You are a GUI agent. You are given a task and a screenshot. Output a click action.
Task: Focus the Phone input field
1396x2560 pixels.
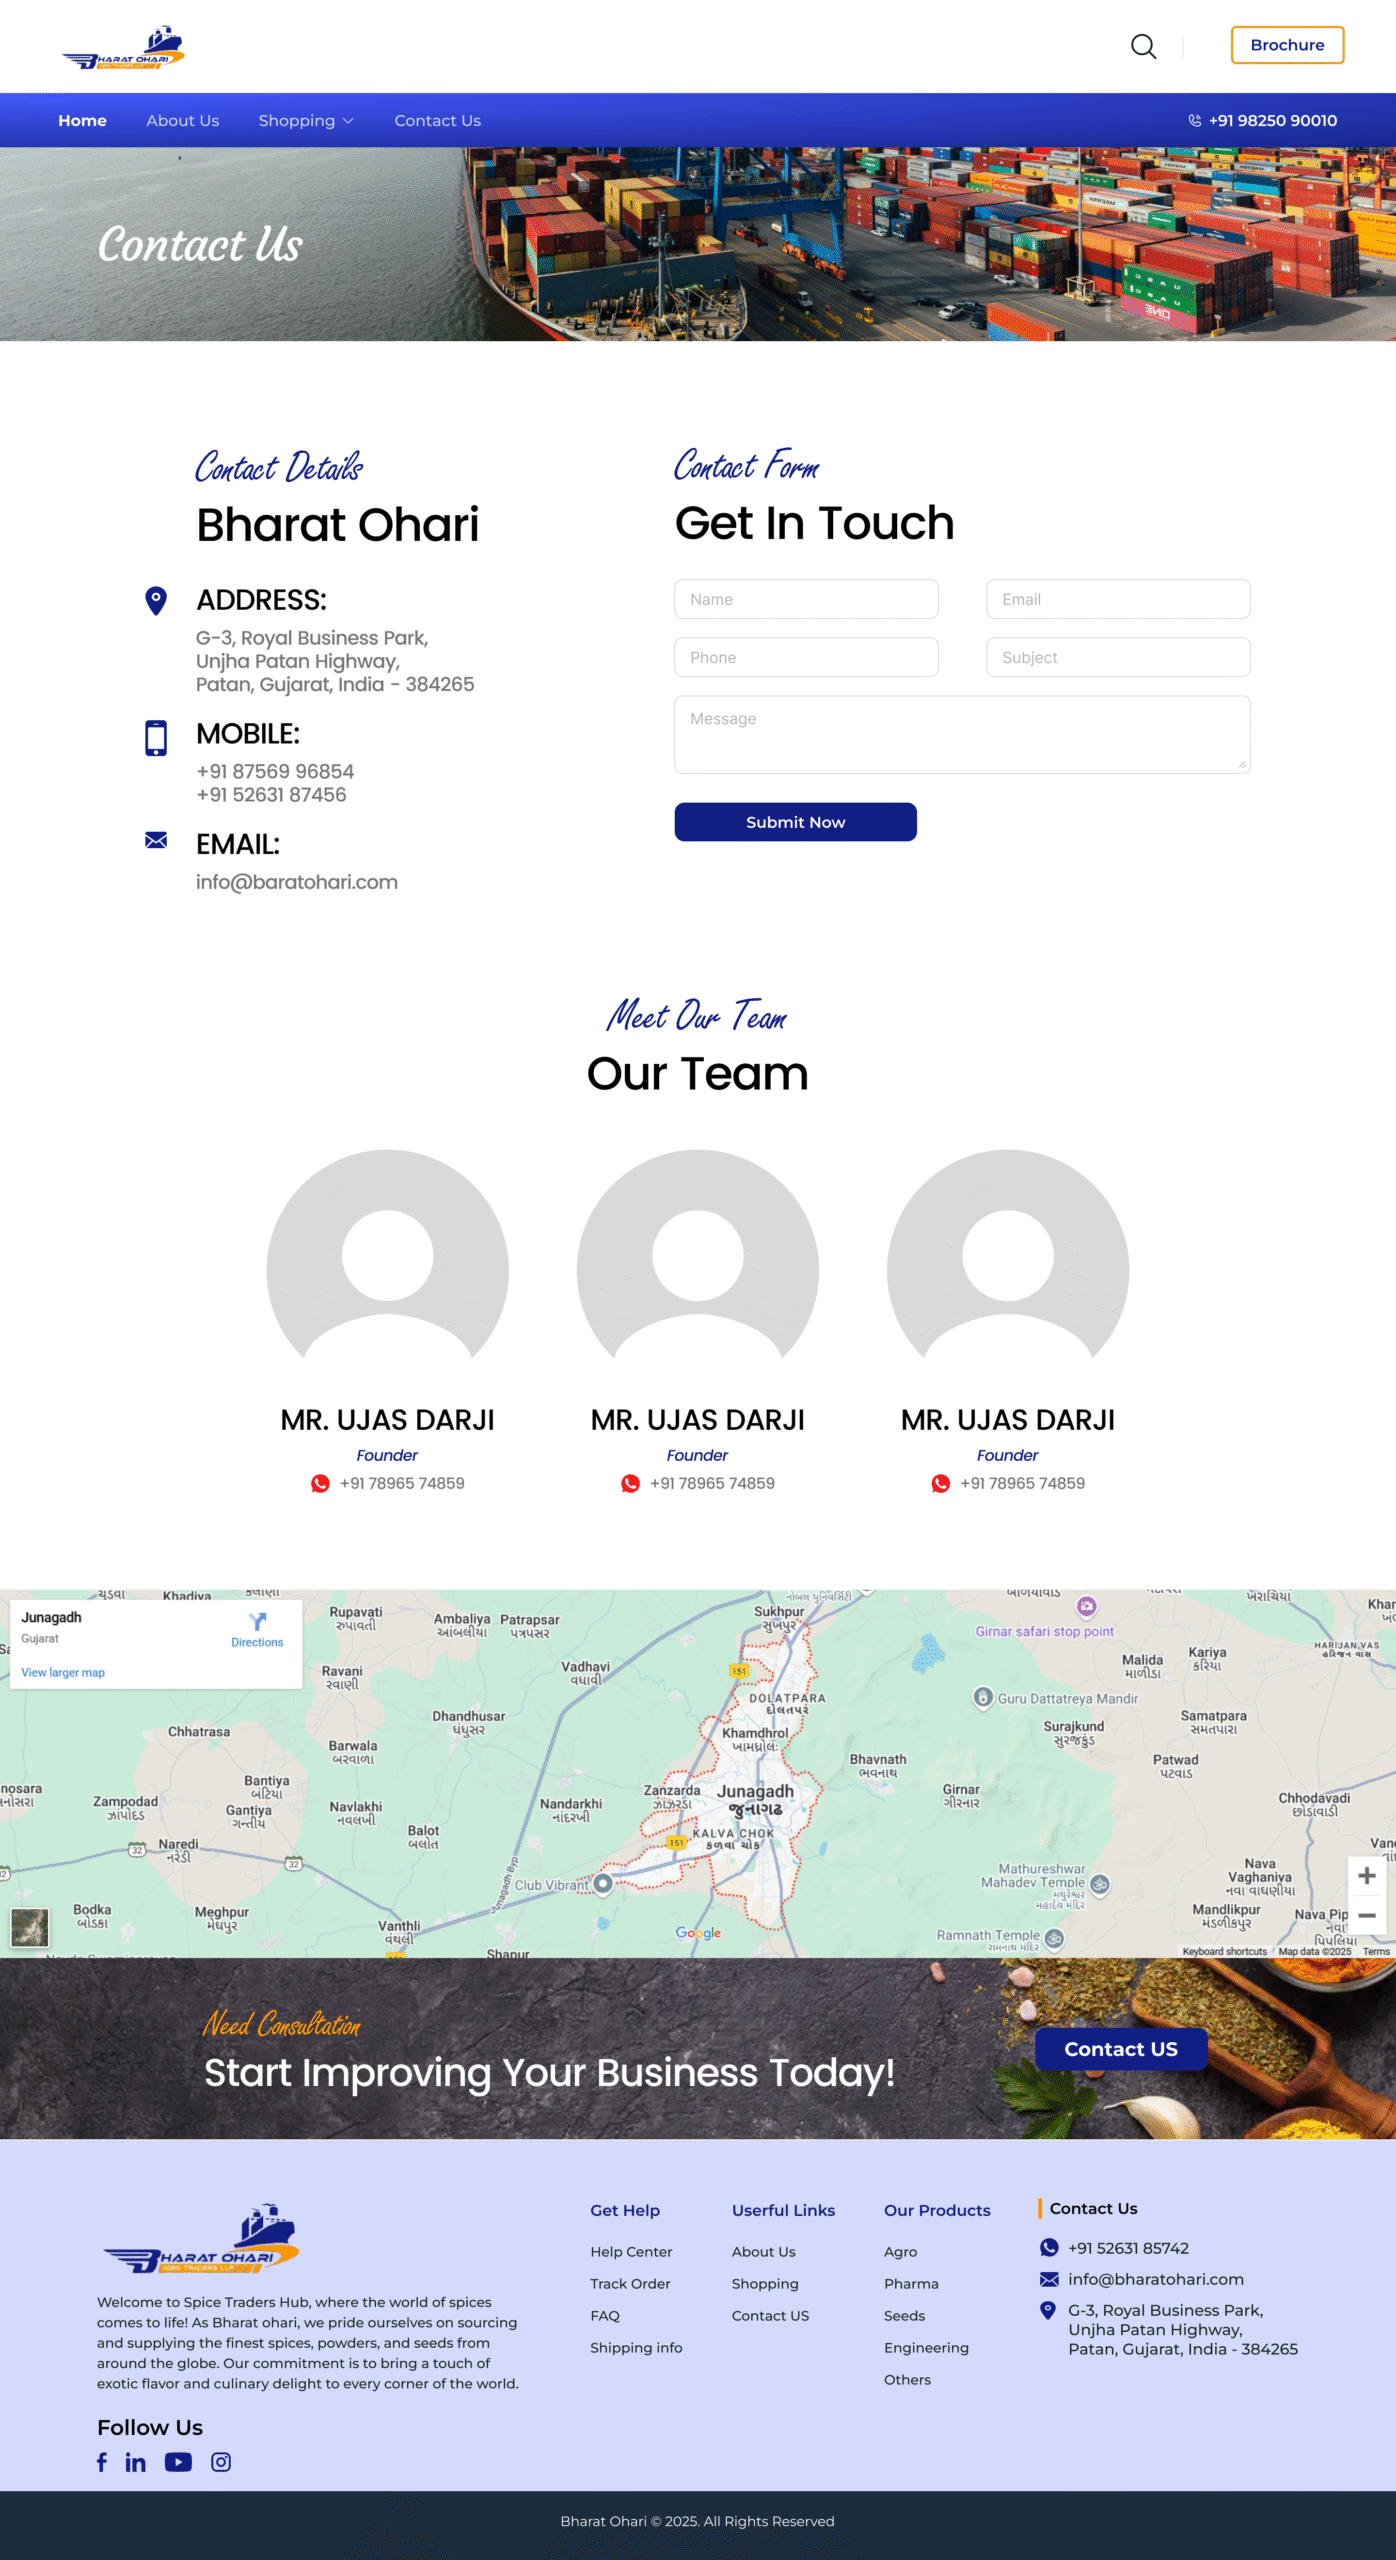pyautogui.click(x=806, y=657)
